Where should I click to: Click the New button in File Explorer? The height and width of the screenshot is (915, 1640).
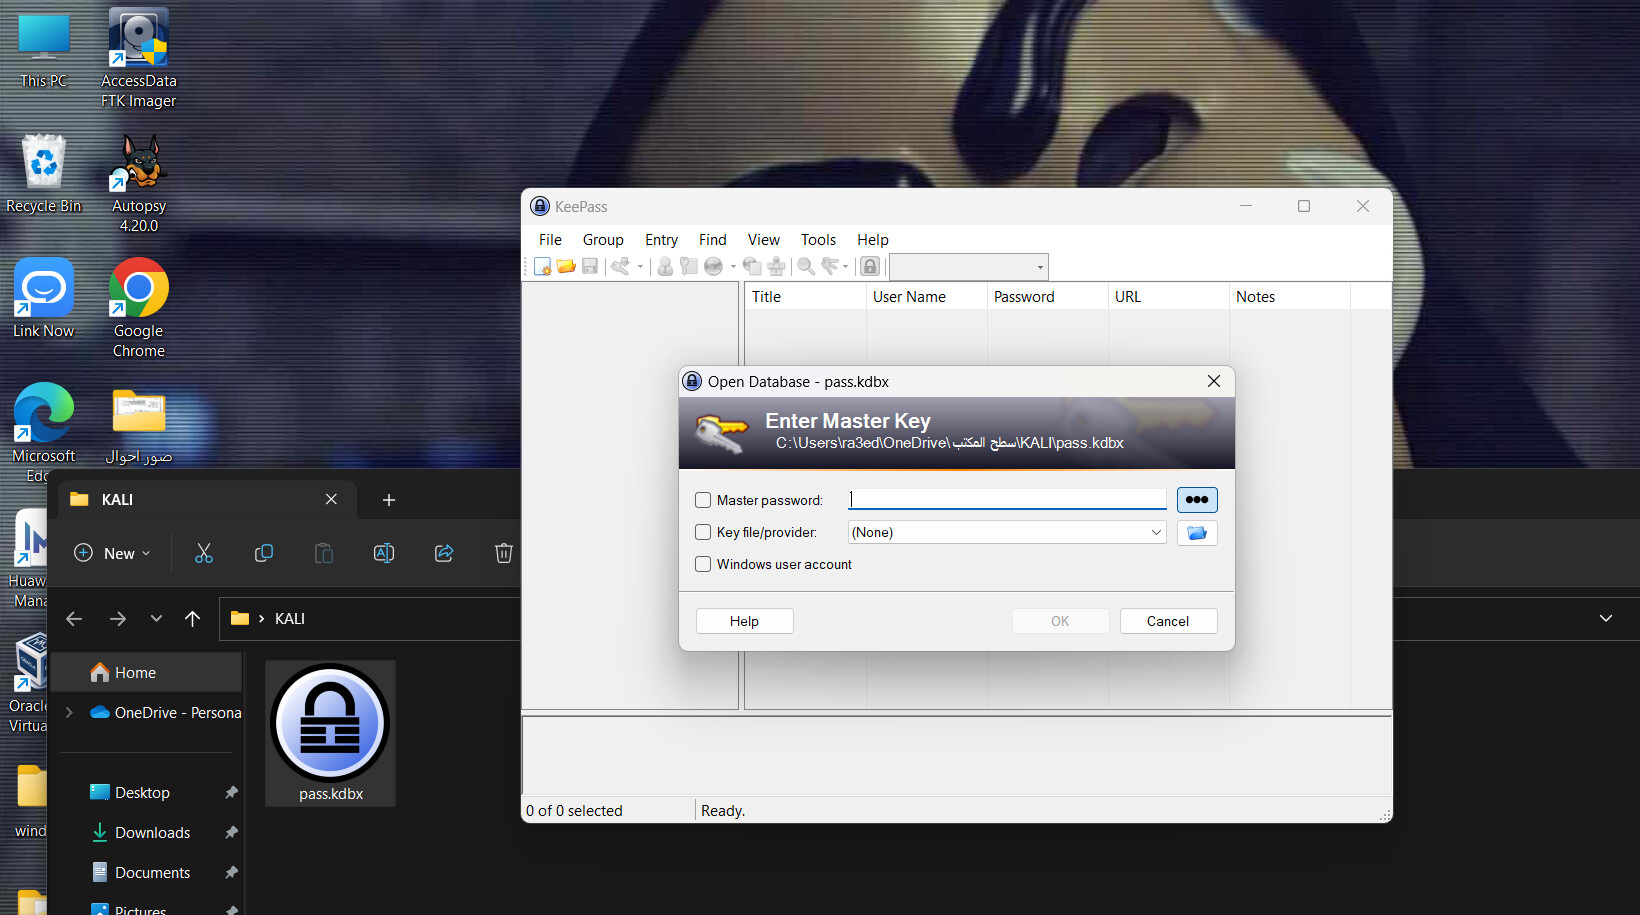tap(112, 553)
